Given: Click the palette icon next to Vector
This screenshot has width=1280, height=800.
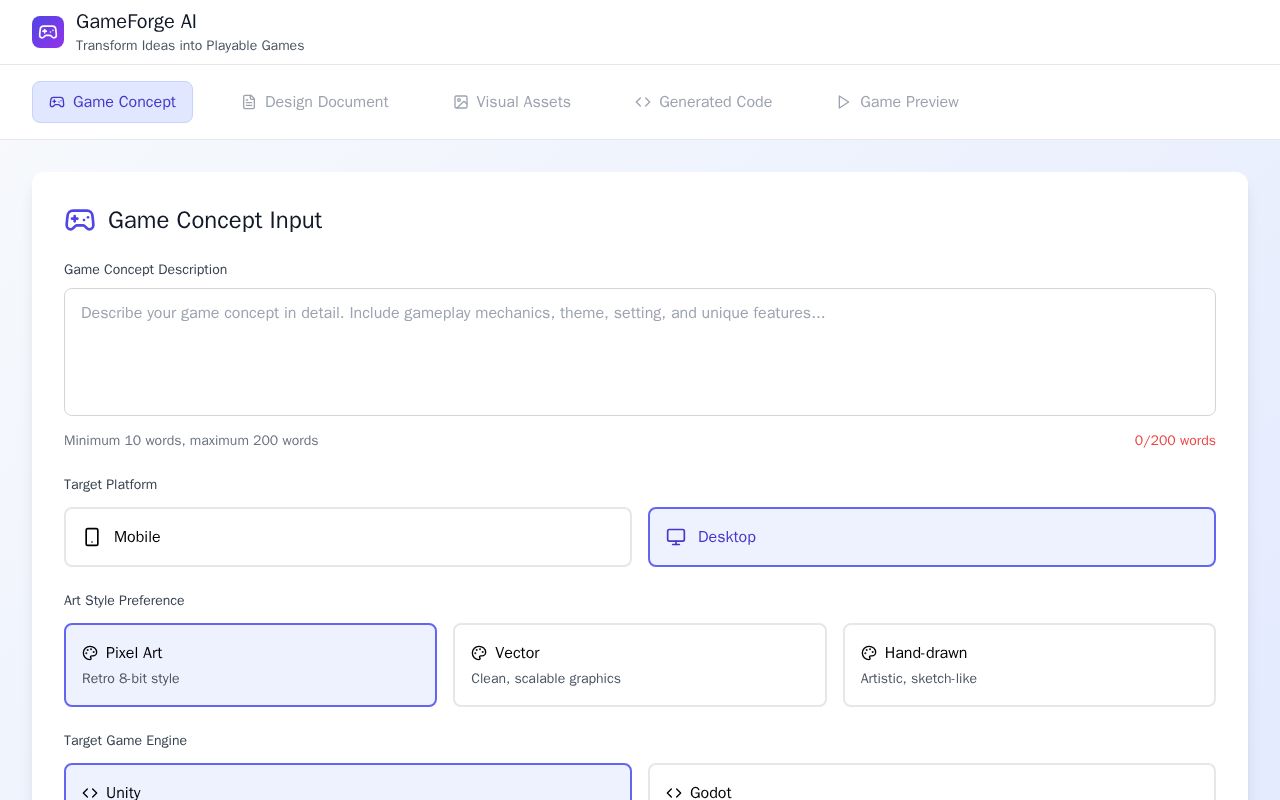Looking at the screenshot, I should click(x=479, y=653).
